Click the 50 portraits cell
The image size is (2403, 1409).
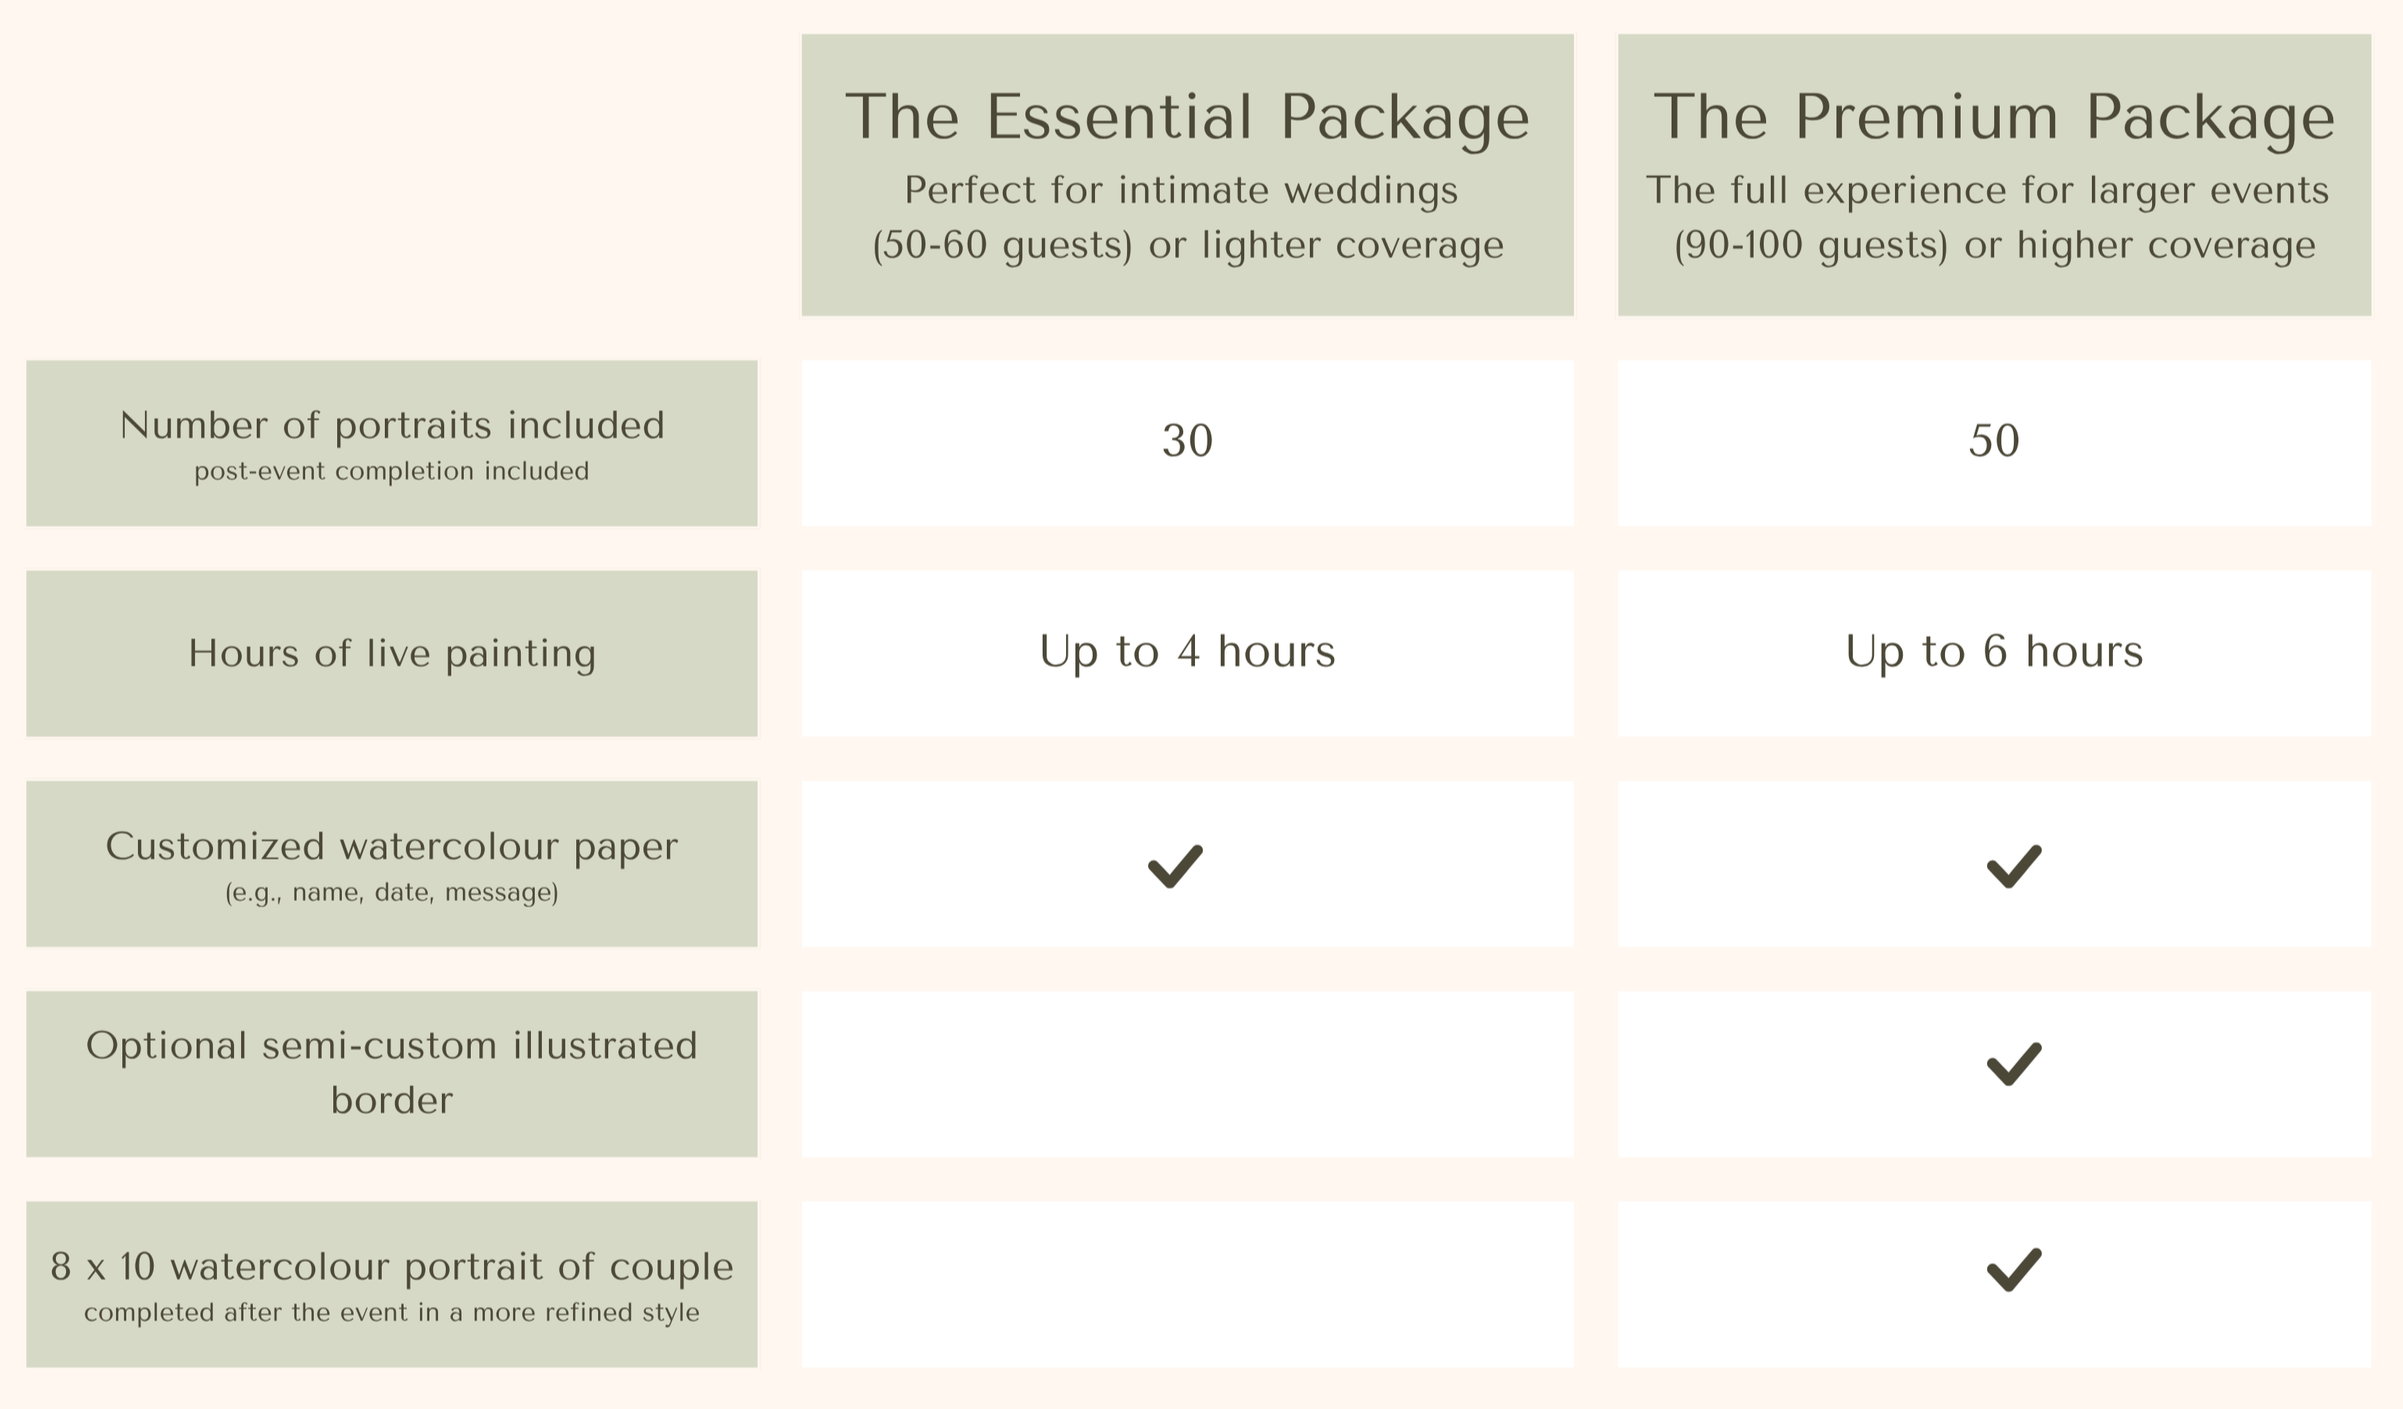click(x=1994, y=443)
